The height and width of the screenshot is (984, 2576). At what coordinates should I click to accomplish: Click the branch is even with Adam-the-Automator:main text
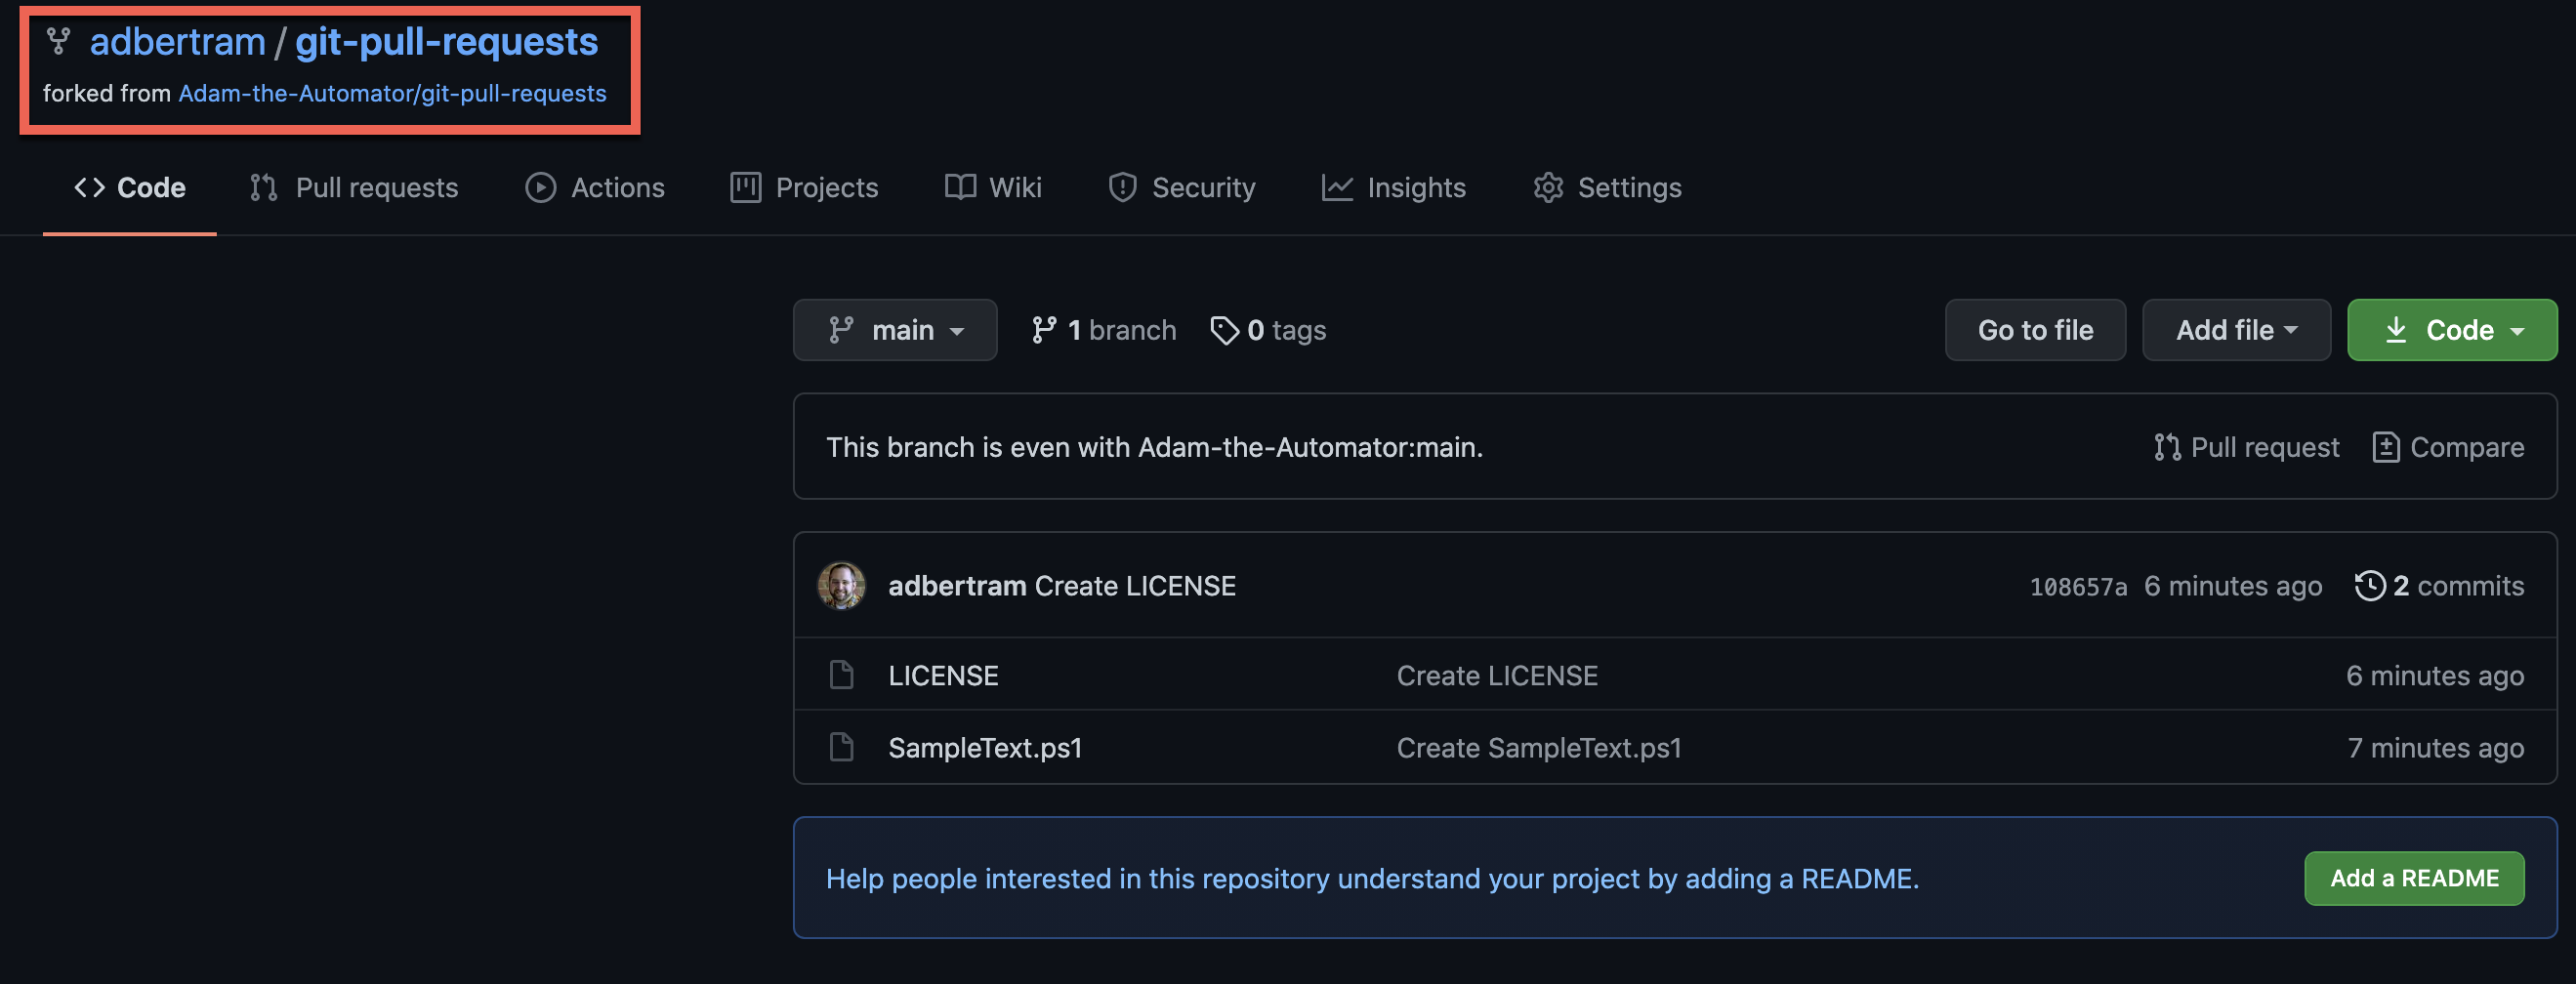click(1155, 447)
